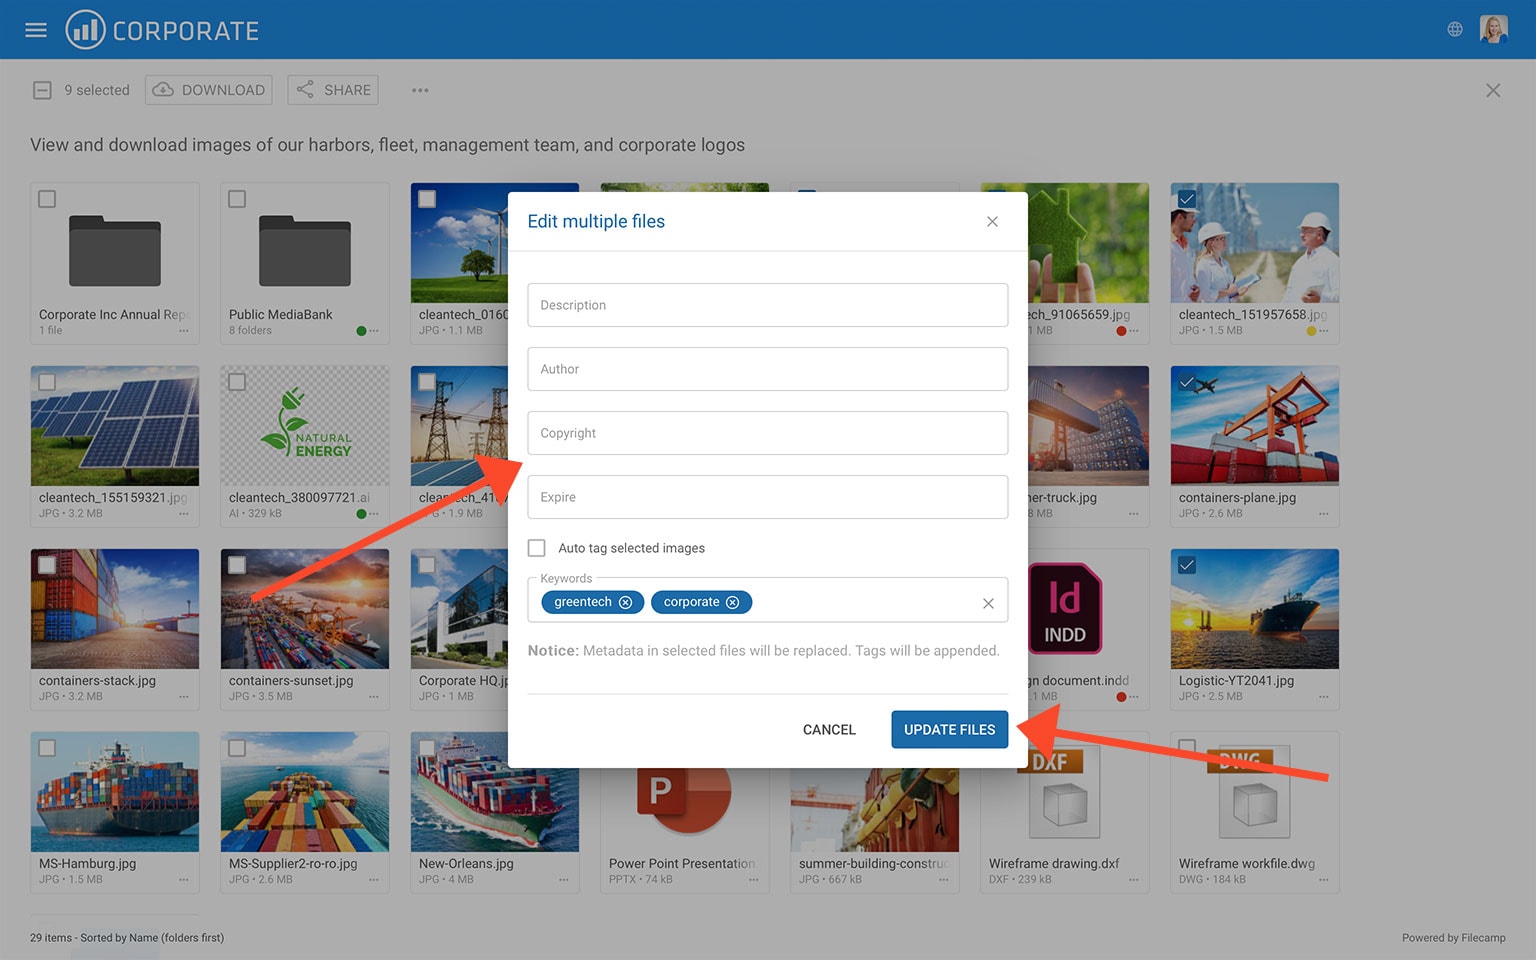Open options menu for Wireframe drawing.dxf
Image resolution: width=1536 pixels, height=960 pixels.
click(1134, 880)
